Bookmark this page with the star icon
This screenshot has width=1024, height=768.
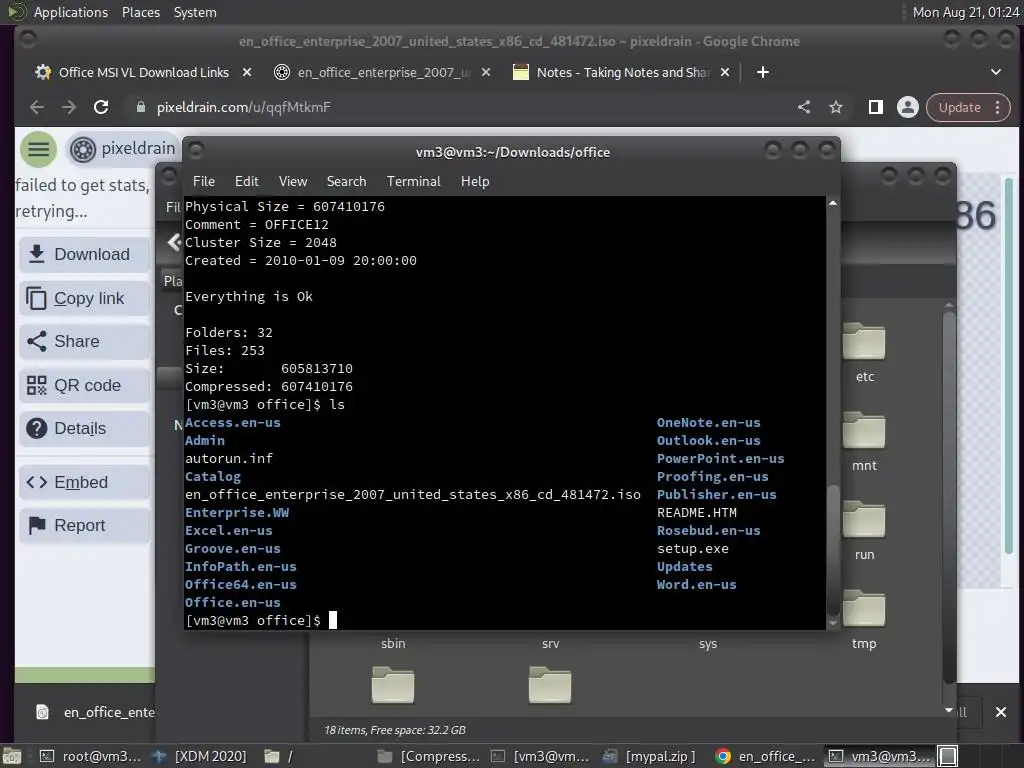[x=836, y=107]
